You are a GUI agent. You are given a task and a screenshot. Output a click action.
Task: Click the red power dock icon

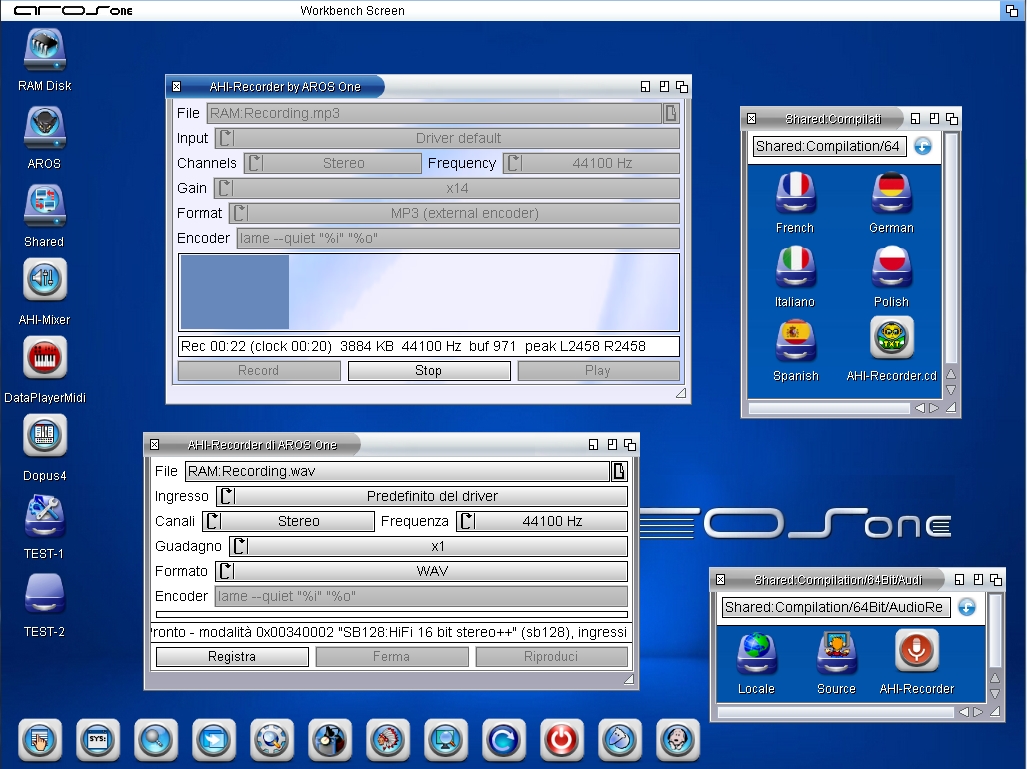tap(561, 740)
